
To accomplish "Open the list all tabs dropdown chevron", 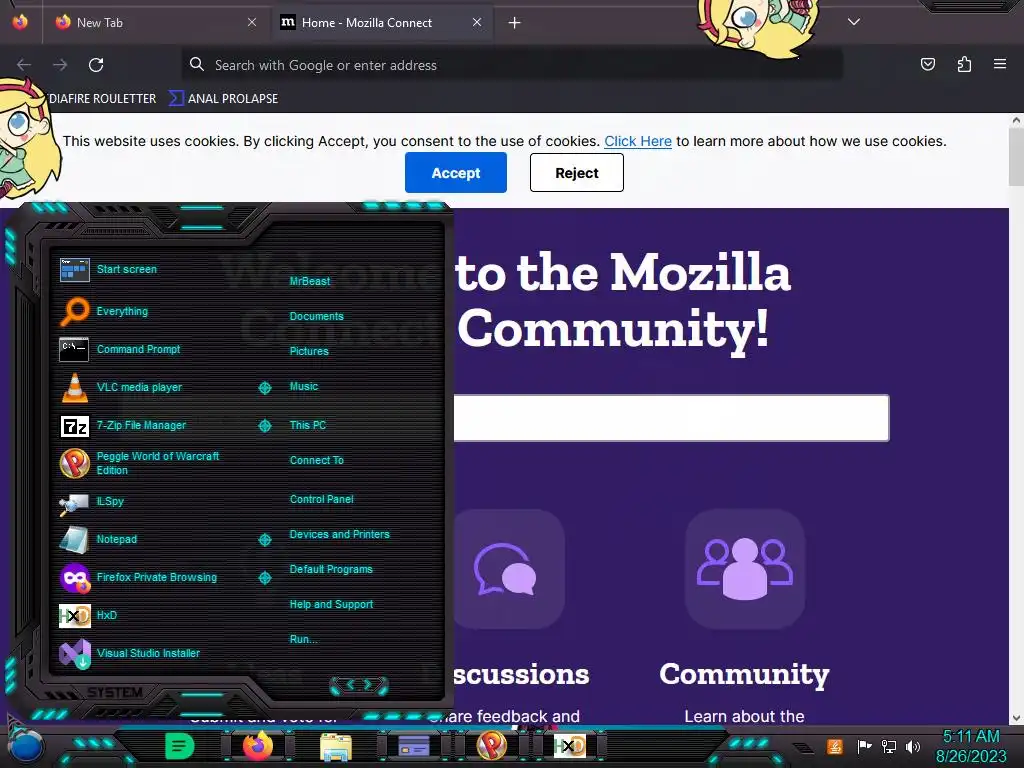I will (854, 22).
